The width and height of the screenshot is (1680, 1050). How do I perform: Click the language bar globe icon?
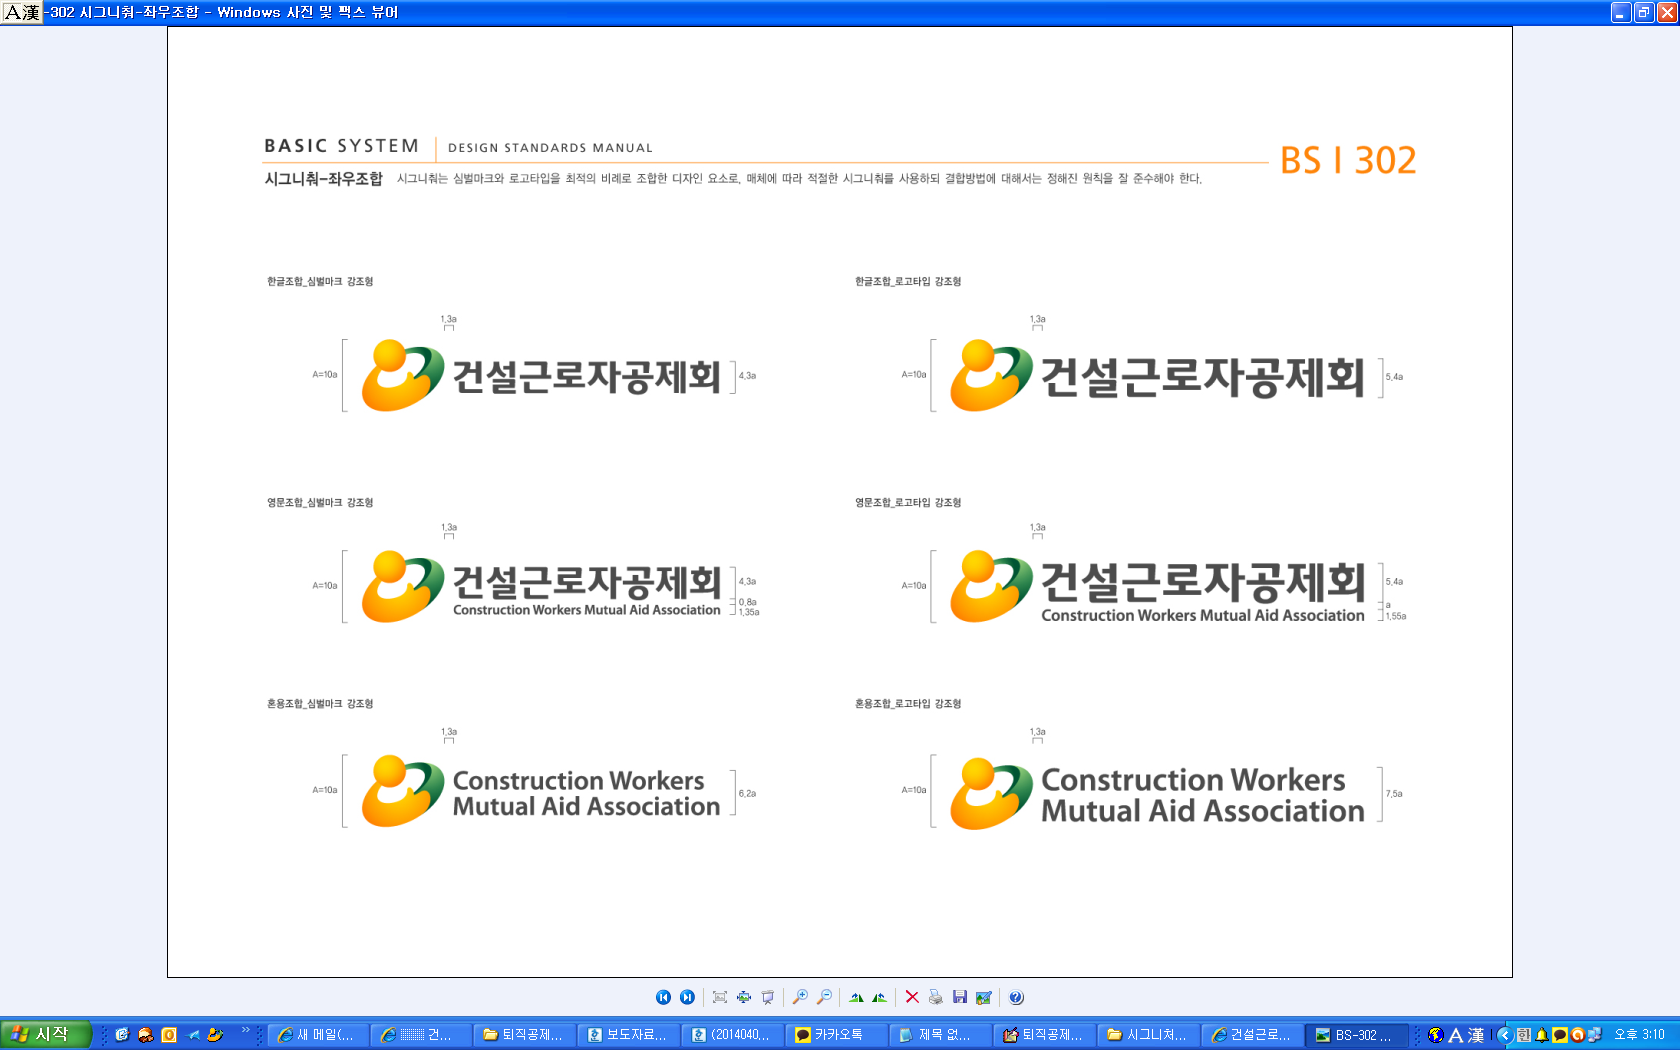point(1436,1035)
